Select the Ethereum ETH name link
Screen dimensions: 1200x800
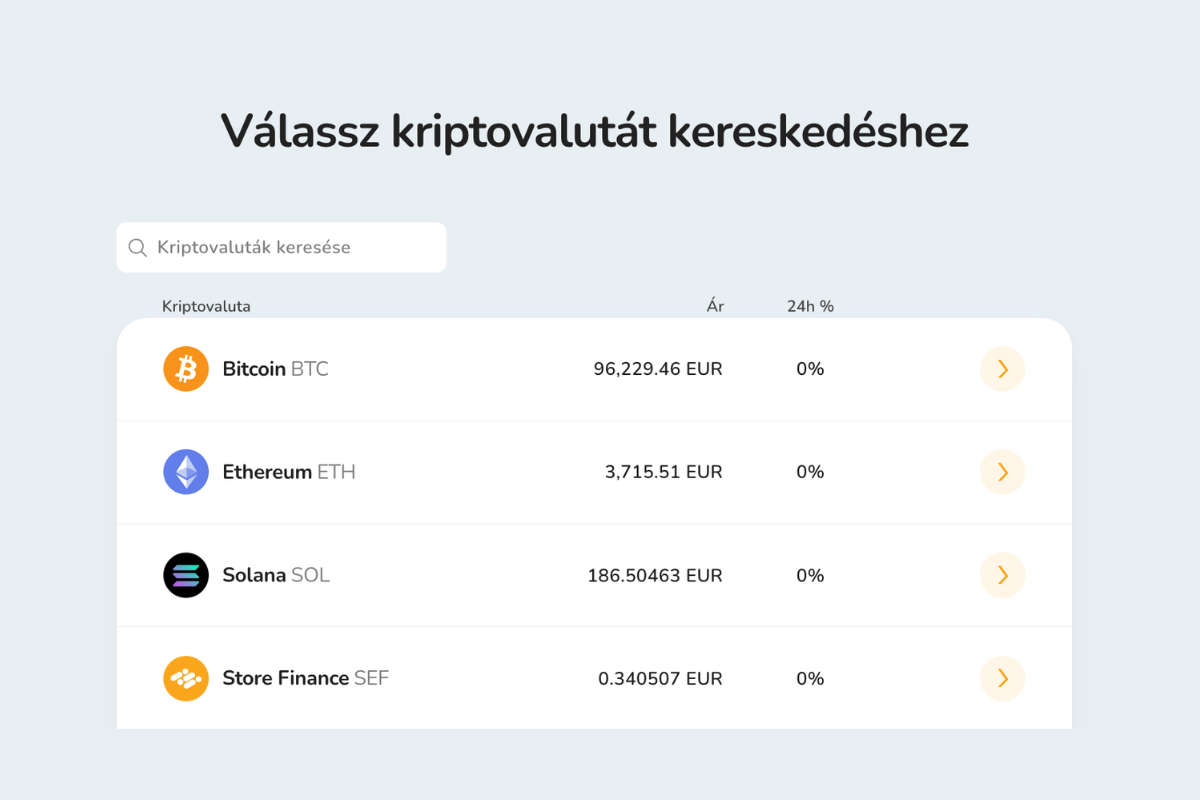(x=289, y=471)
